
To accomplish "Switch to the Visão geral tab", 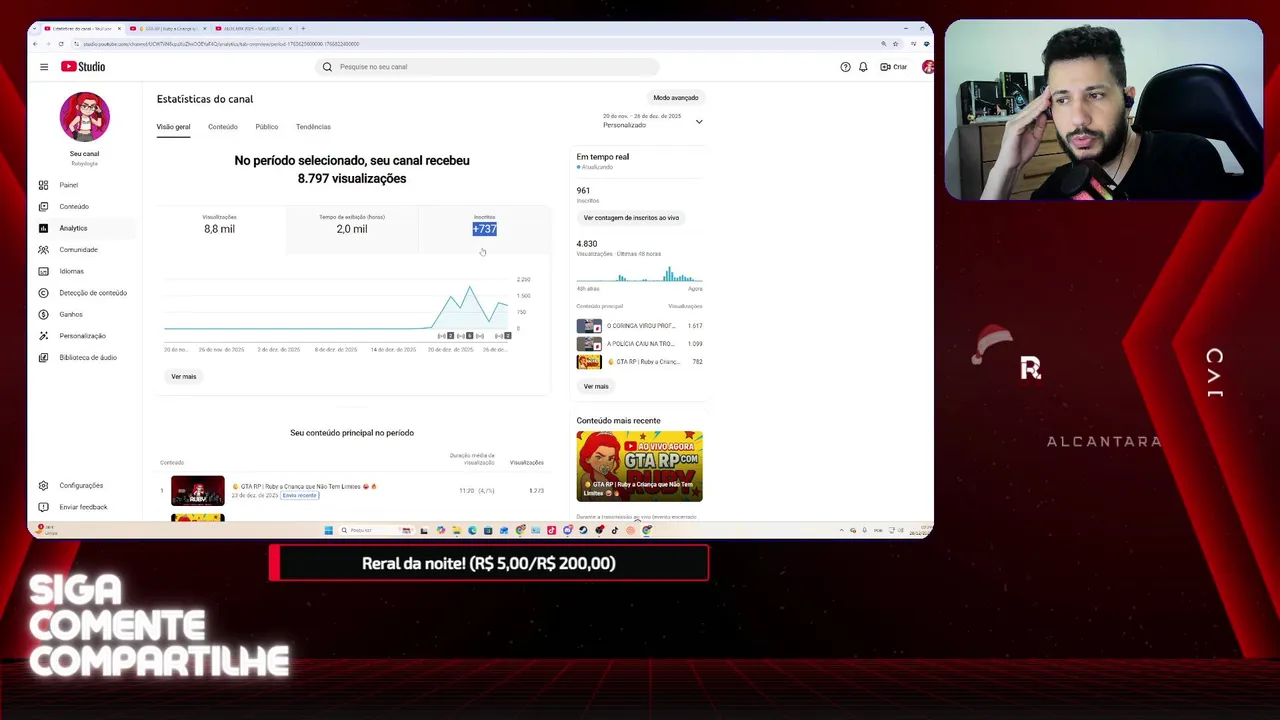I will (x=173, y=127).
